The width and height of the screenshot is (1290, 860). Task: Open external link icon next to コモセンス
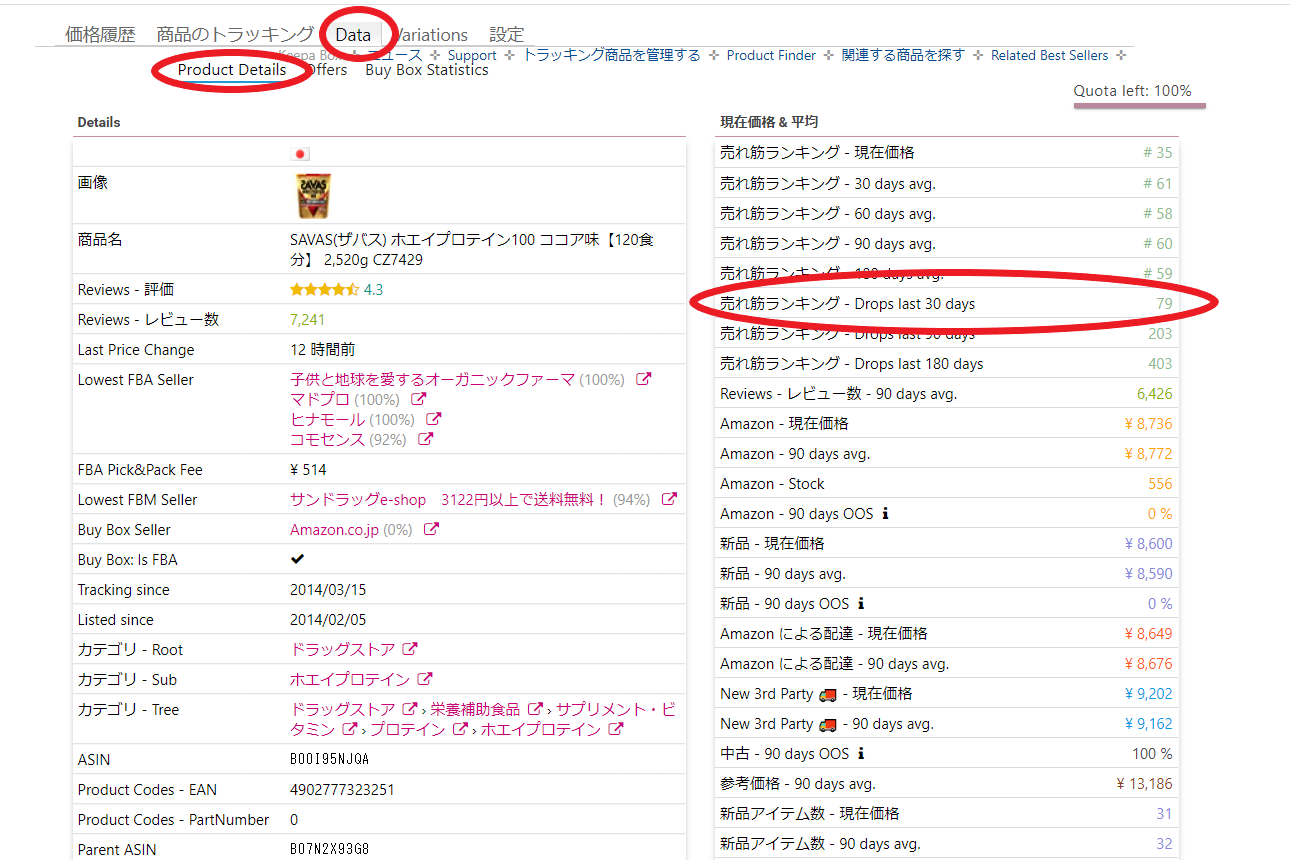click(x=426, y=439)
